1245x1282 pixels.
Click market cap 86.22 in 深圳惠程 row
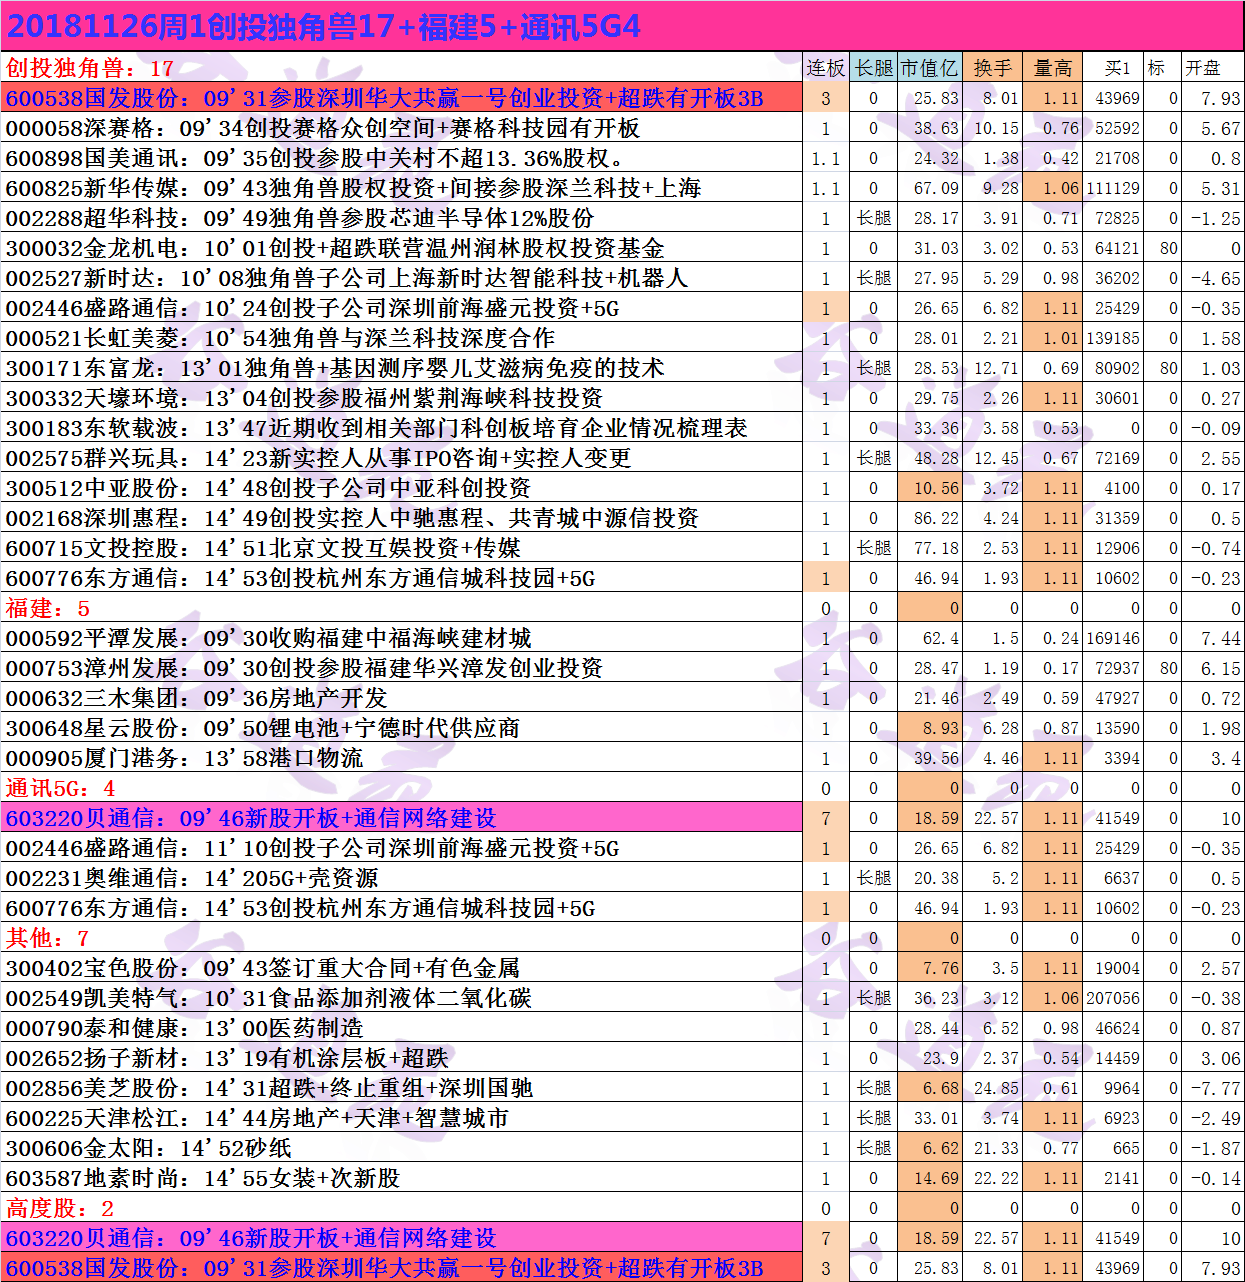tap(929, 518)
